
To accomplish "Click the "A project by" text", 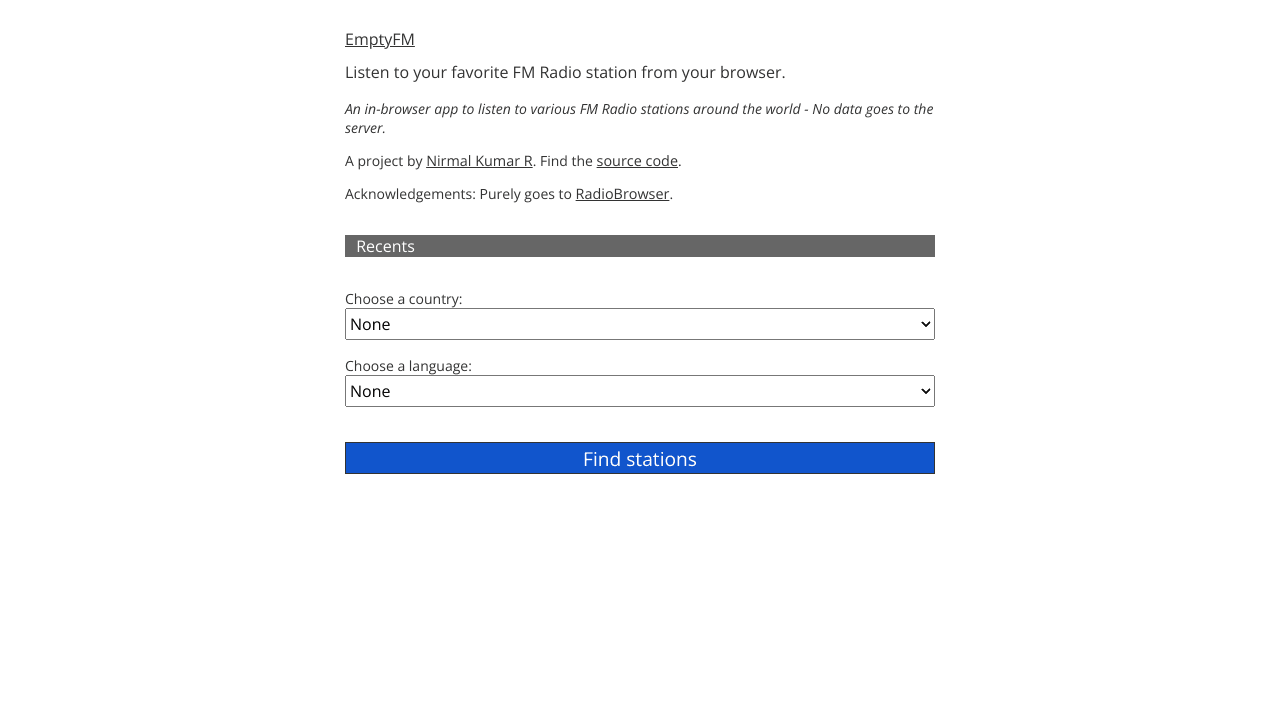I will (x=384, y=161).
